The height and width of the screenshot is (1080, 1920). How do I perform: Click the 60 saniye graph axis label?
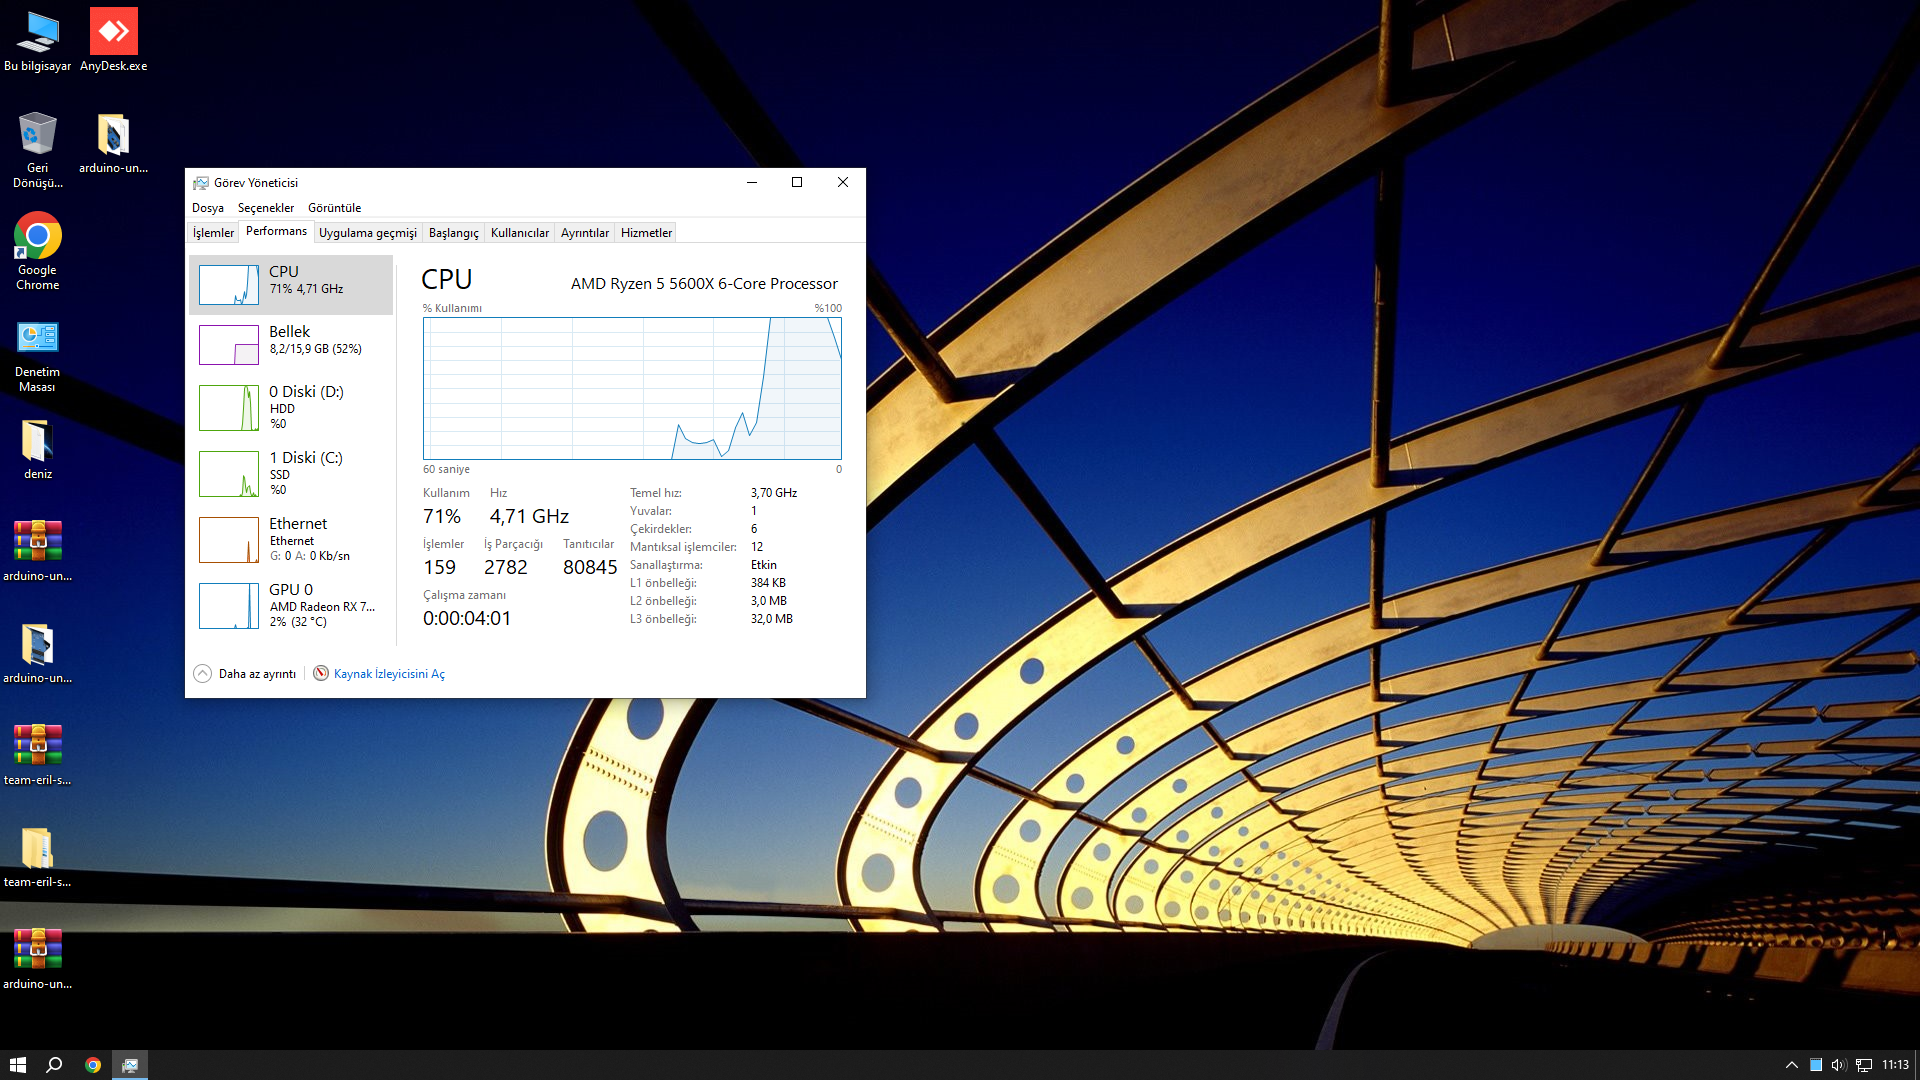pyautogui.click(x=446, y=469)
